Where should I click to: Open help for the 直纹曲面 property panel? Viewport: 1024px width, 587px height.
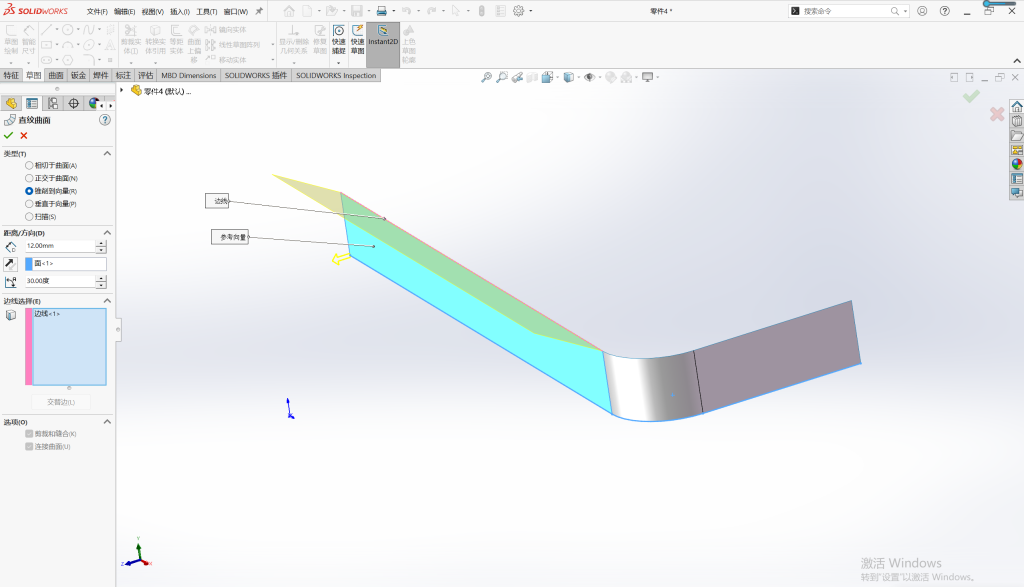[104, 120]
